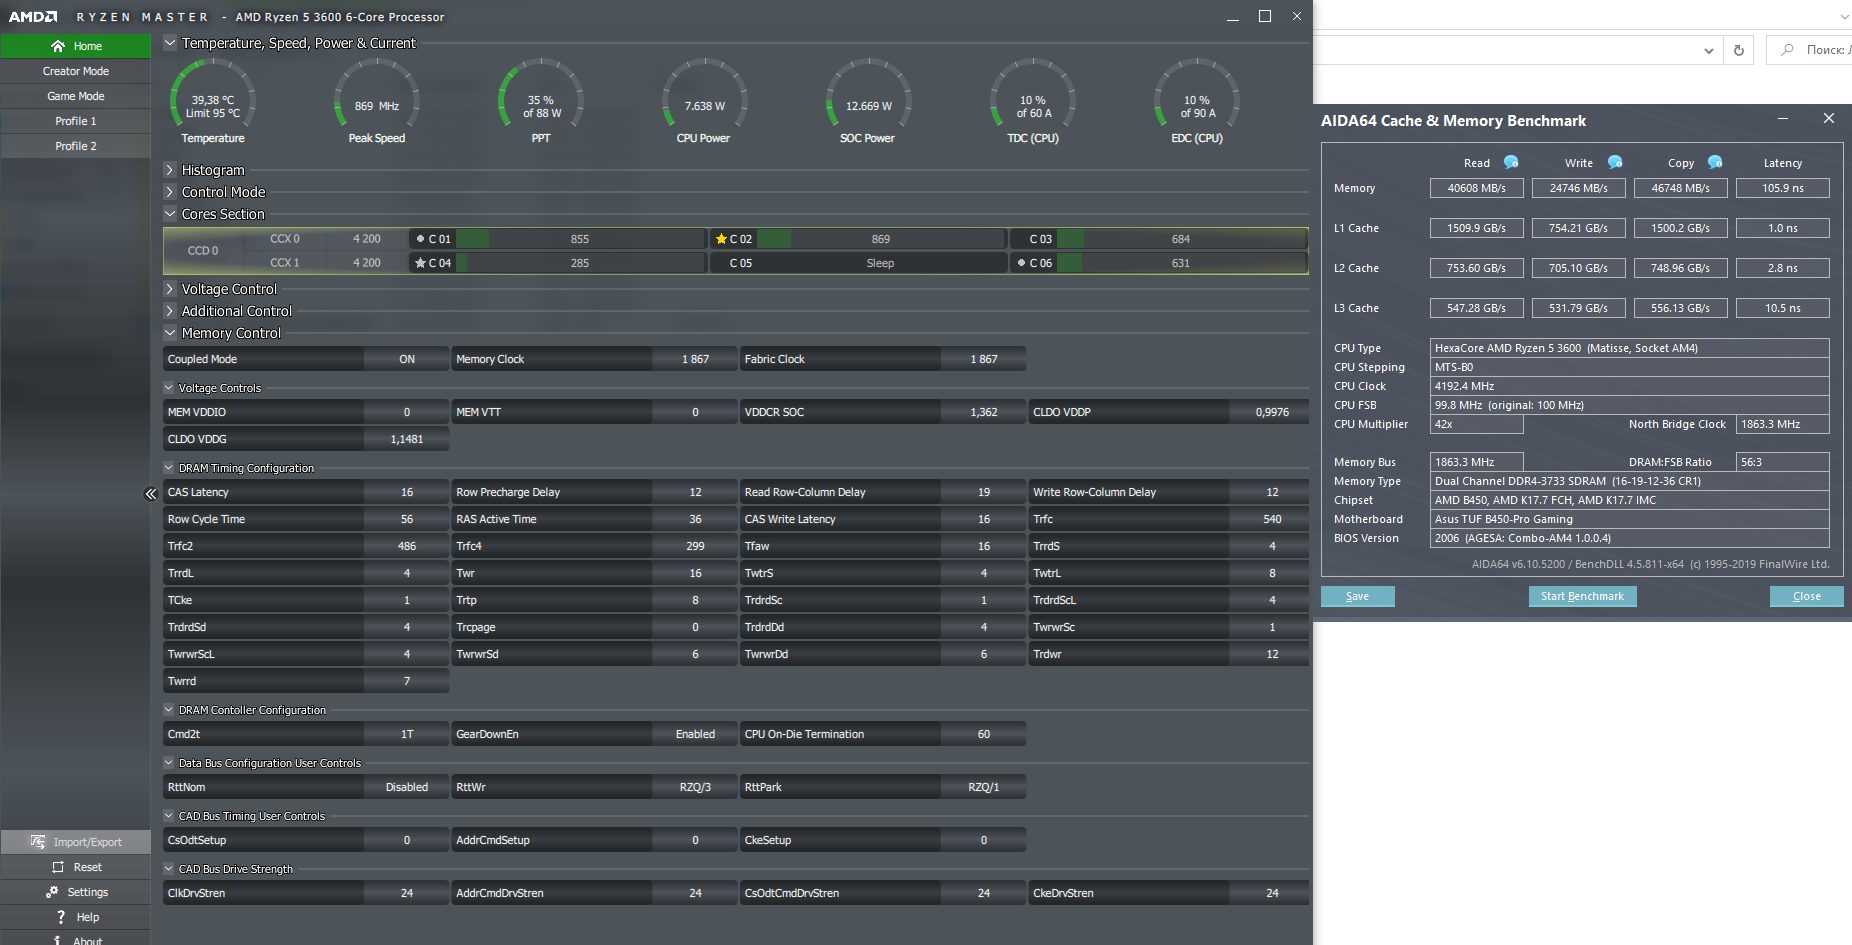Open Ryzen Master Settings

[76, 892]
